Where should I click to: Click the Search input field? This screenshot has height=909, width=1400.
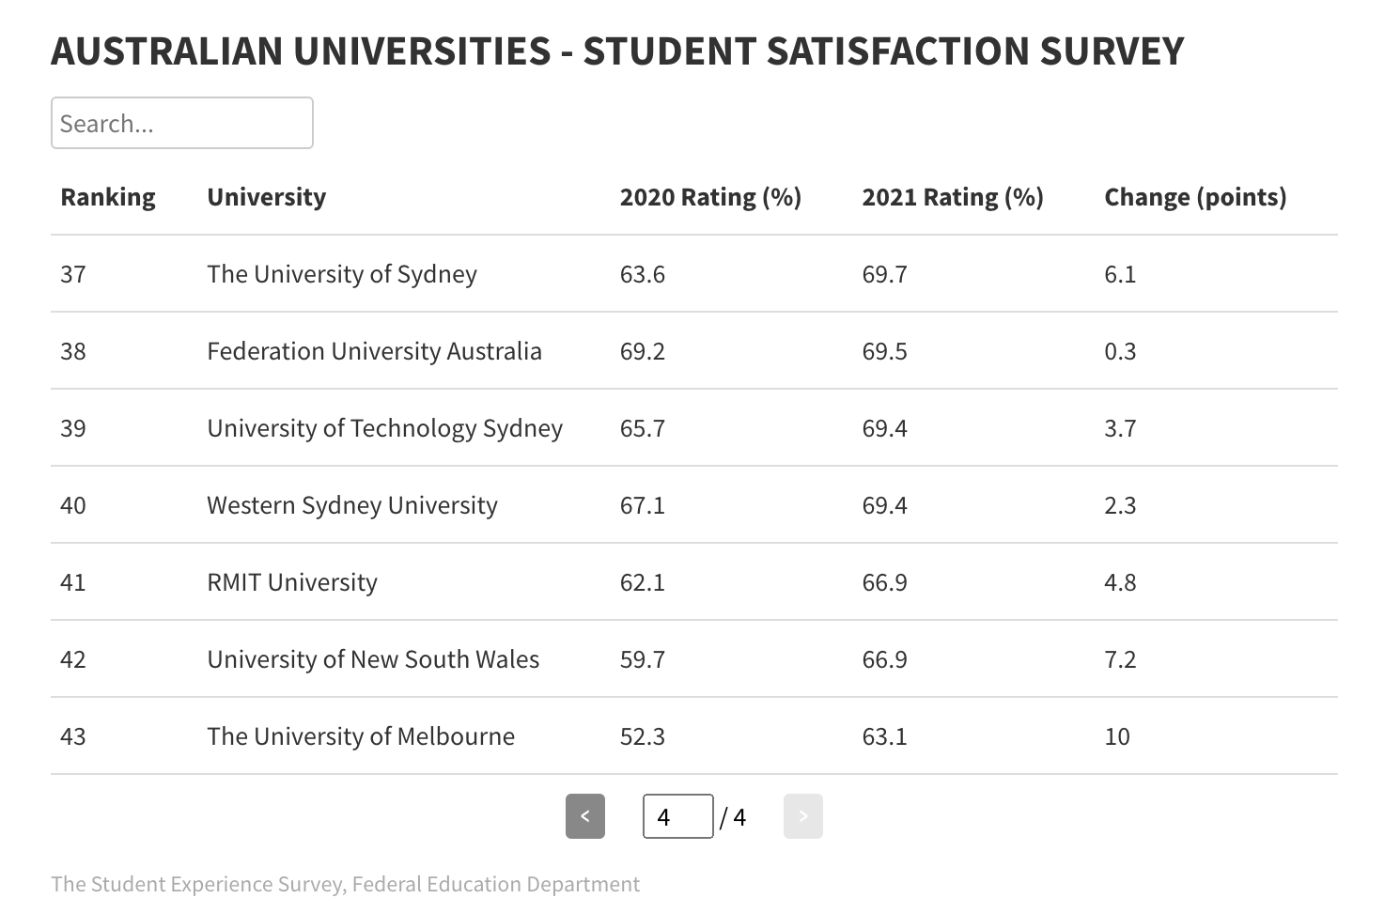pyautogui.click(x=182, y=123)
